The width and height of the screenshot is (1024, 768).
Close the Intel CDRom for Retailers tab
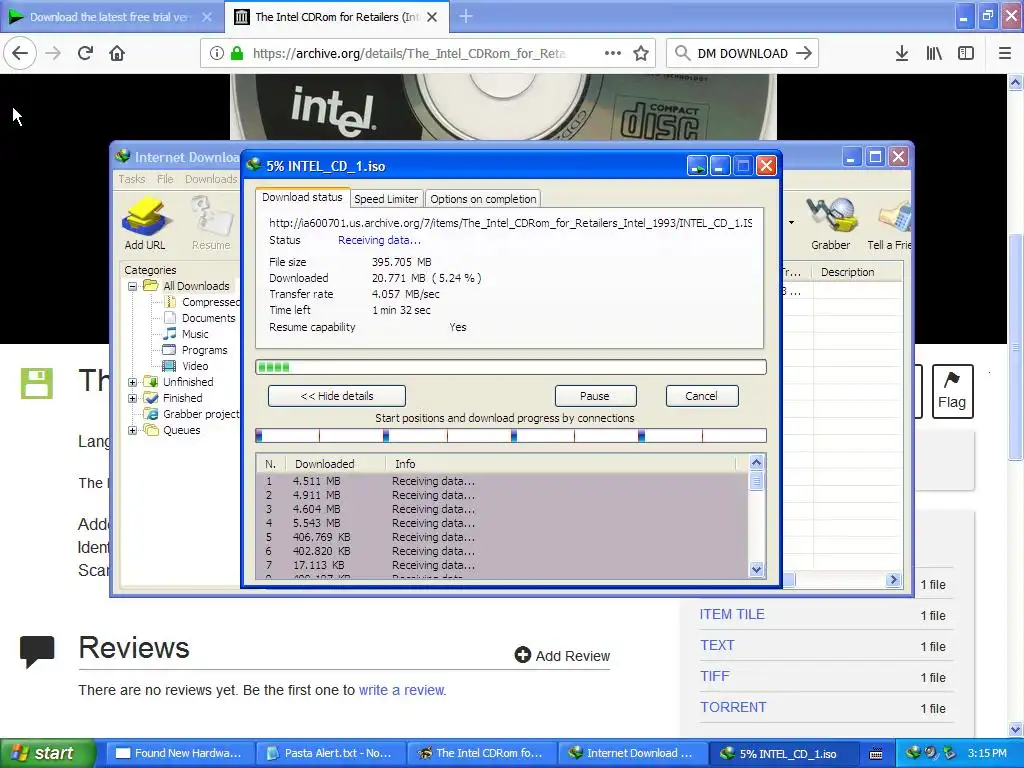pos(432,17)
